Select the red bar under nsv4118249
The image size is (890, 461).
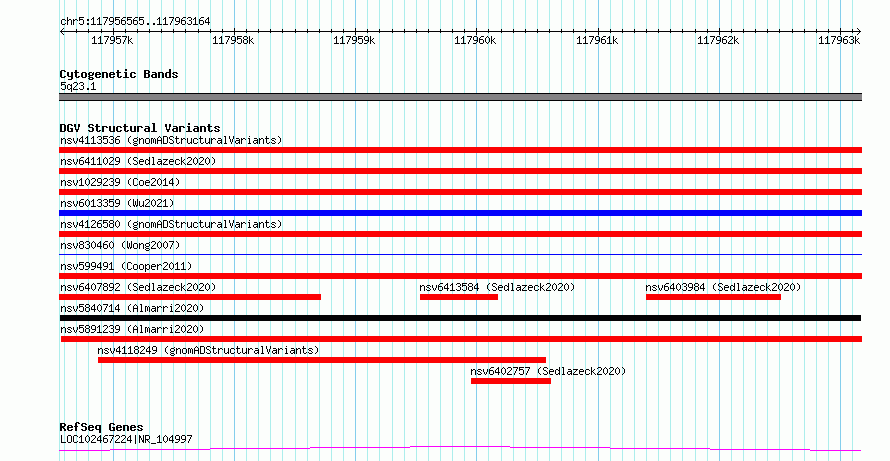point(322,360)
